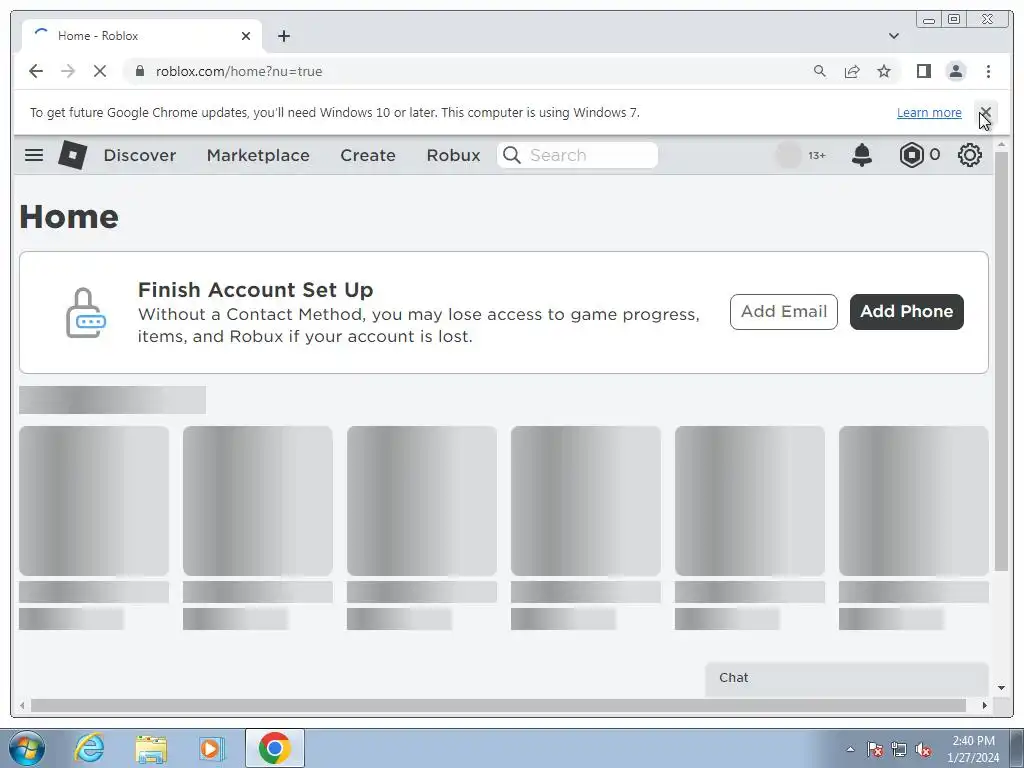Viewport: 1024px width, 768px height.
Task: Open the Chrome three-dot menu
Action: click(x=988, y=71)
